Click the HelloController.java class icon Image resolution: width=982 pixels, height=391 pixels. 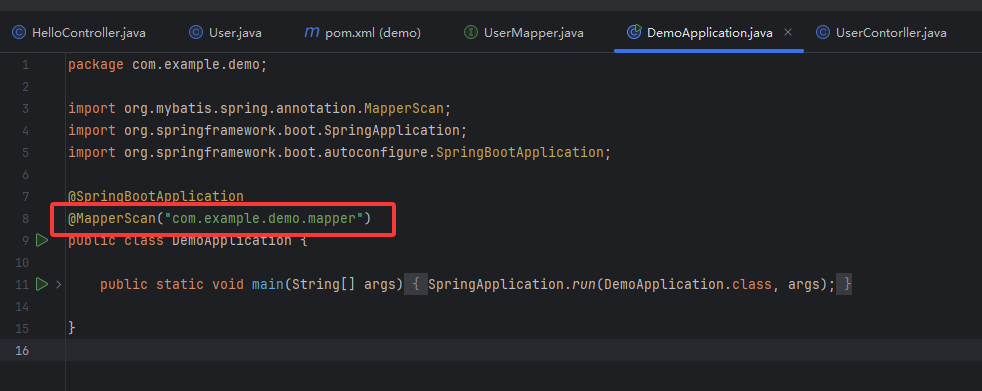coord(19,33)
